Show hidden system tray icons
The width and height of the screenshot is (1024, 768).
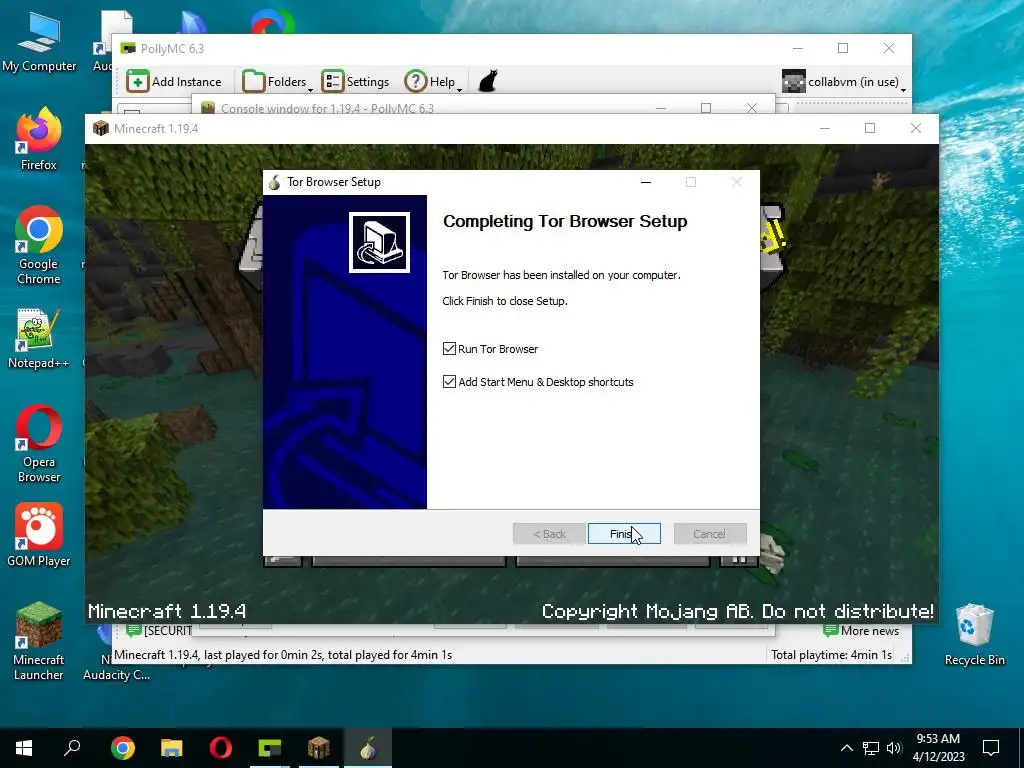[846, 748]
